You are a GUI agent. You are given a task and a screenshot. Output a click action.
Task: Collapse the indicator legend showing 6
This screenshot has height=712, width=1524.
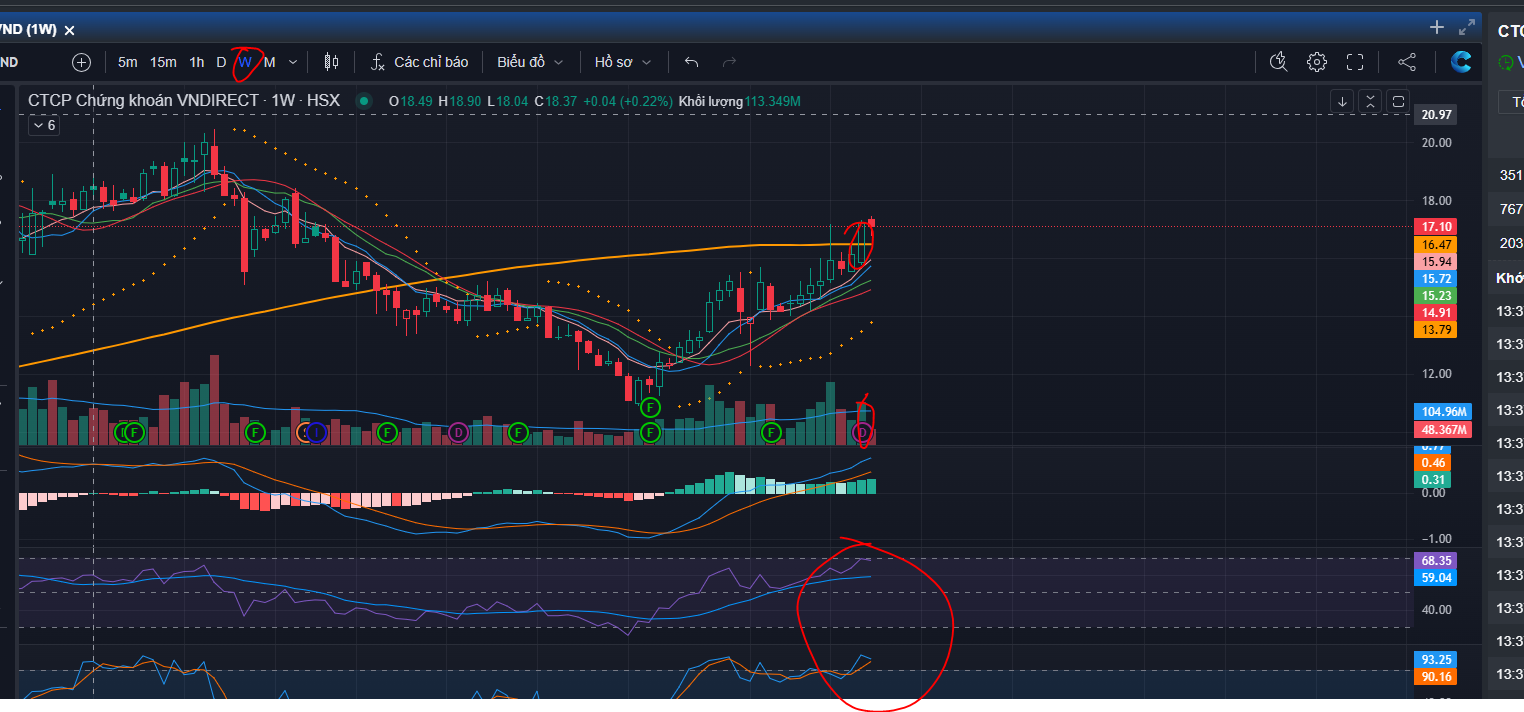(x=44, y=126)
